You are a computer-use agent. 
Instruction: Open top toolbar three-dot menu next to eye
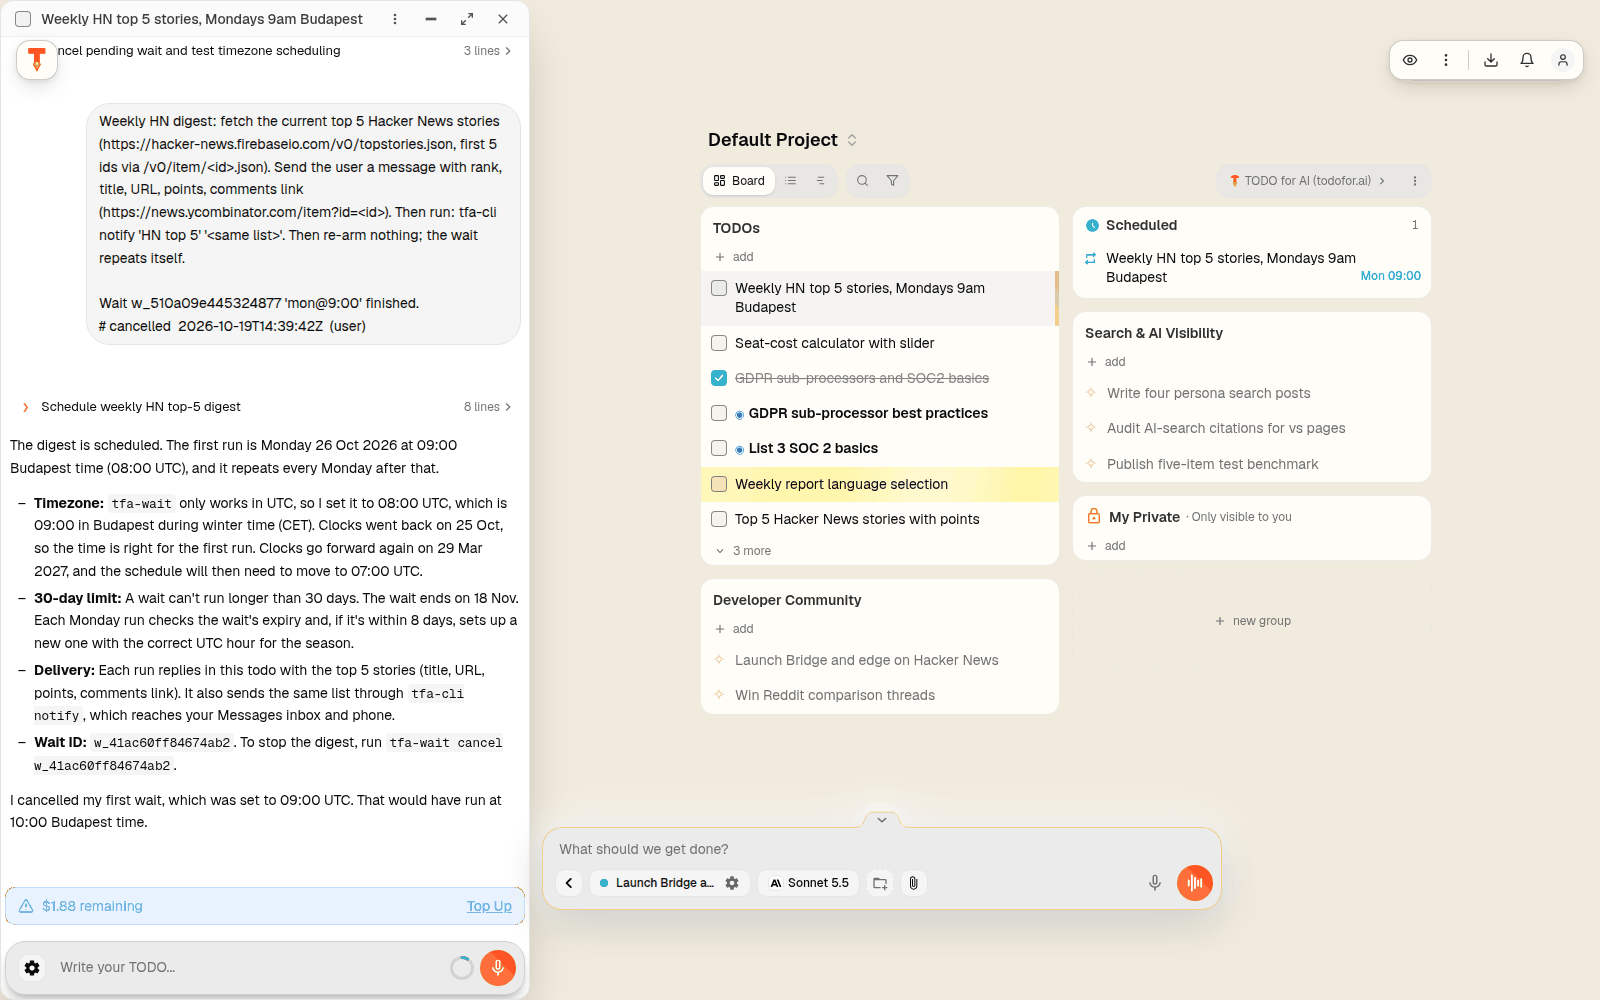click(x=1446, y=60)
